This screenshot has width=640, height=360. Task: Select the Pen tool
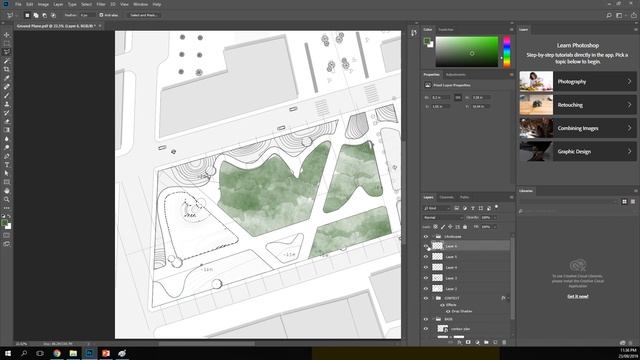tap(7, 156)
